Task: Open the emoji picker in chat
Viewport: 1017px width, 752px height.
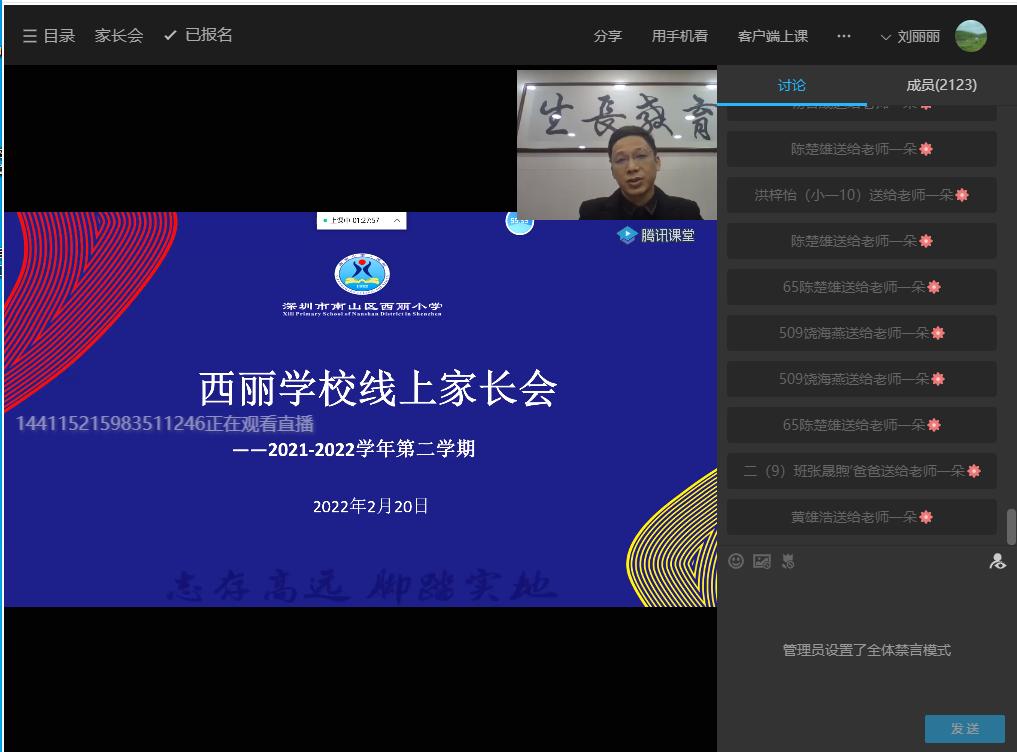Action: click(736, 561)
